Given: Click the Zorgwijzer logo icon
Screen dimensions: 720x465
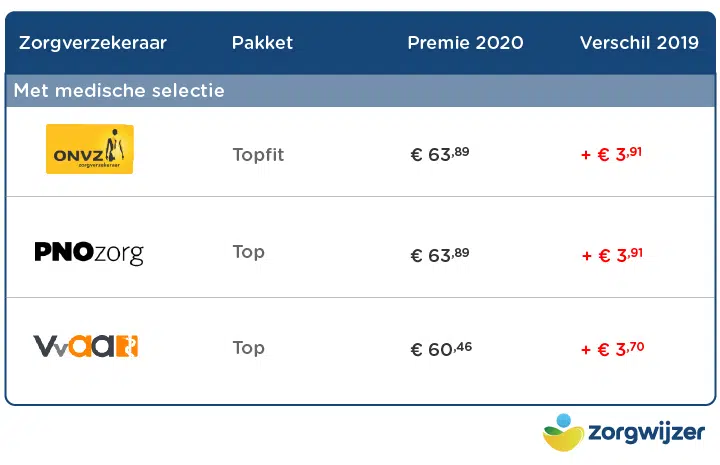Looking at the screenshot, I should 563,433.
